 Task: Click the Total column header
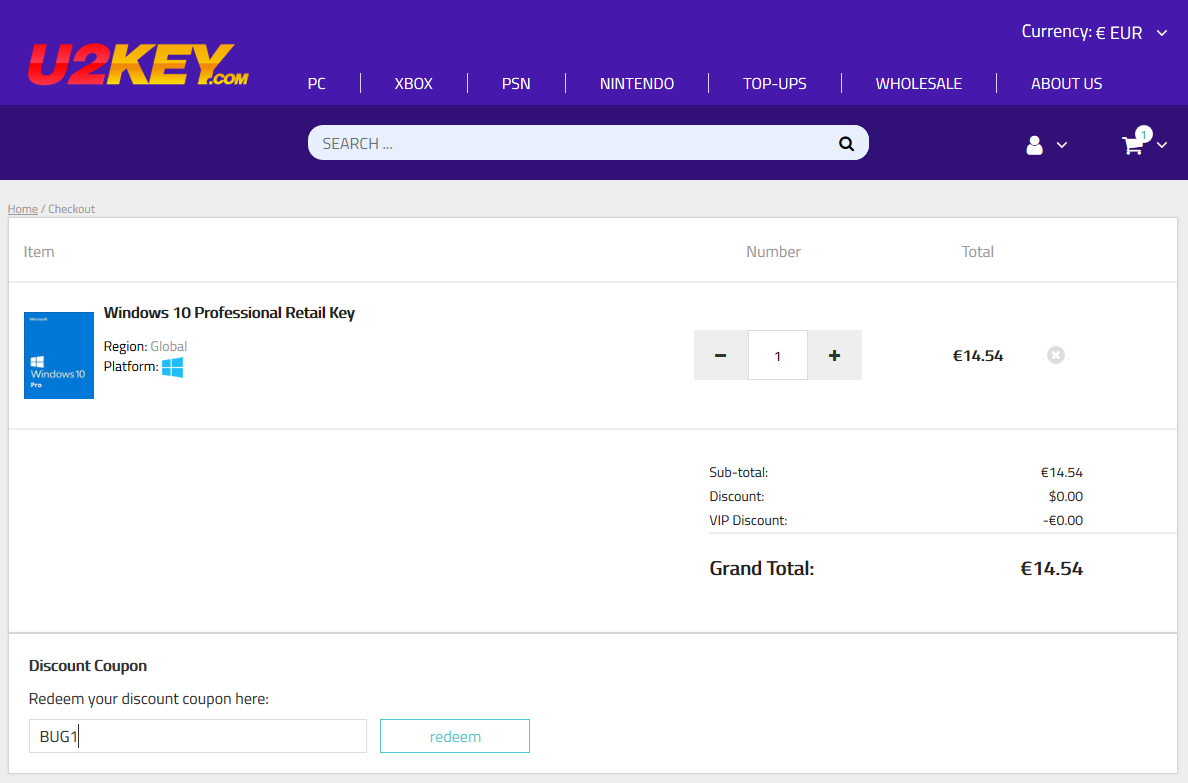977,252
